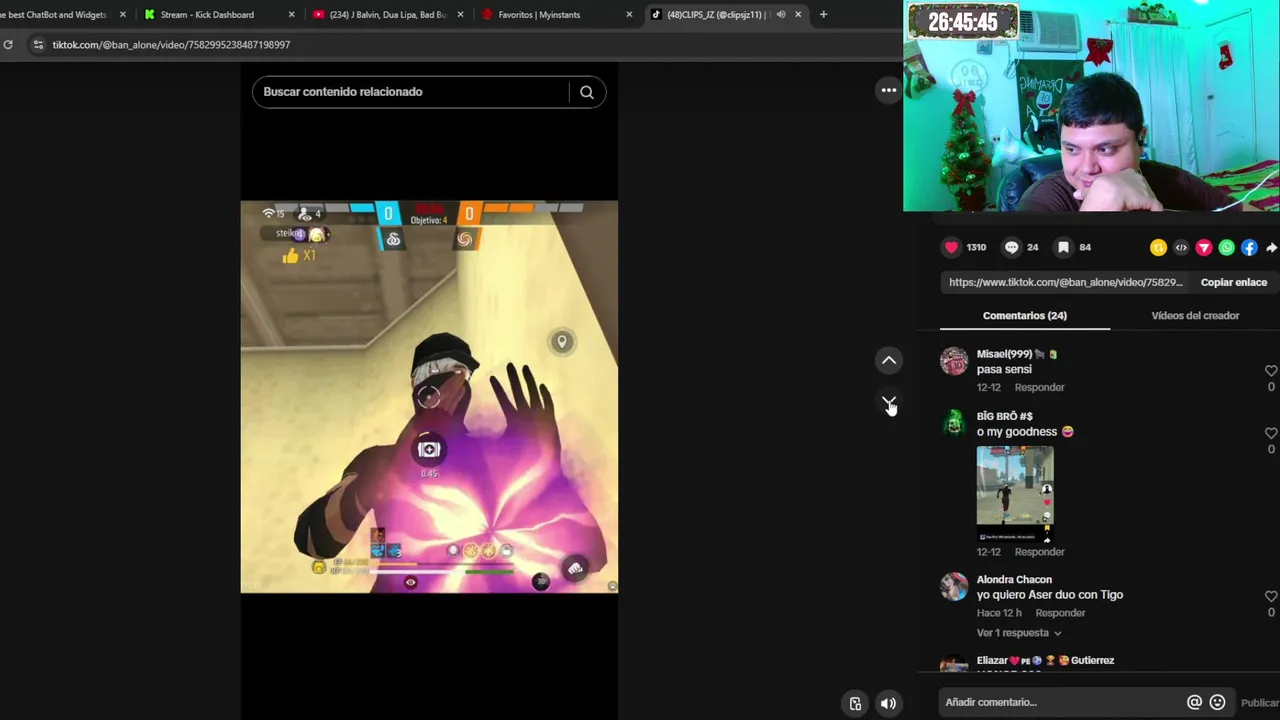Go to previous video with up arrow
This screenshot has height=720, width=1280.
pos(889,360)
